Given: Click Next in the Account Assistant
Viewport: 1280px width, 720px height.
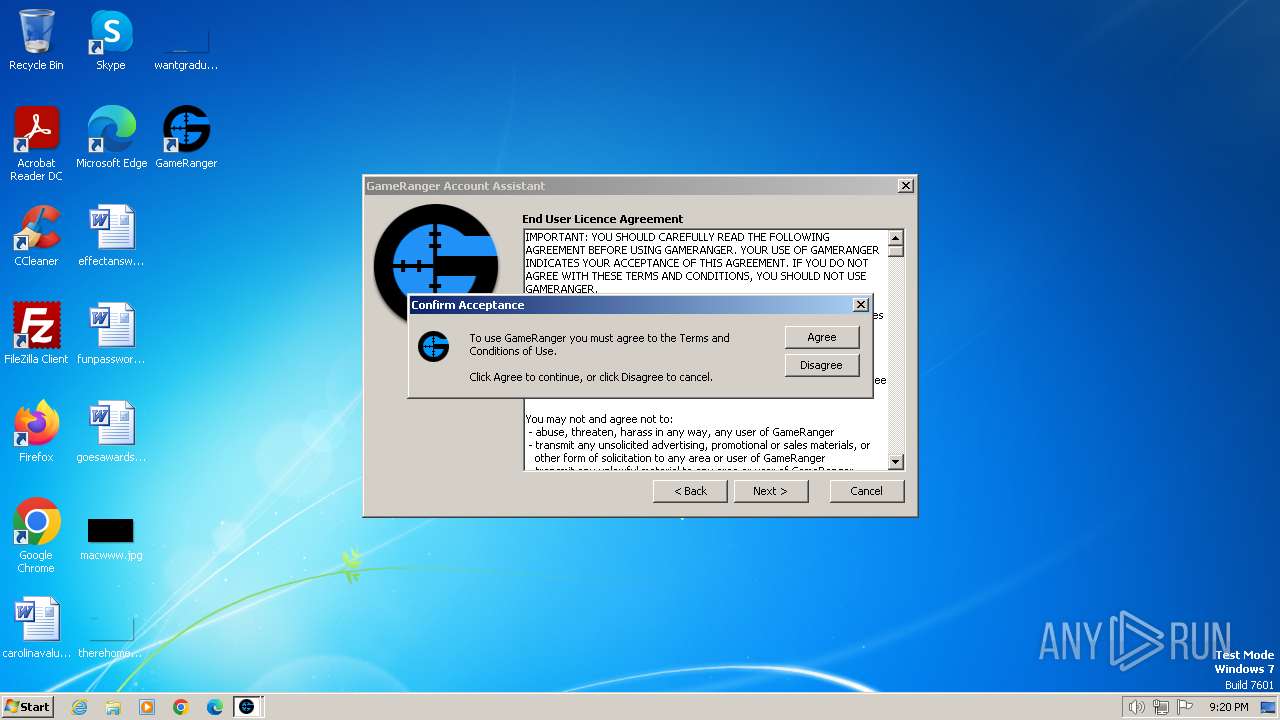Looking at the screenshot, I should click(x=770, y=491).
